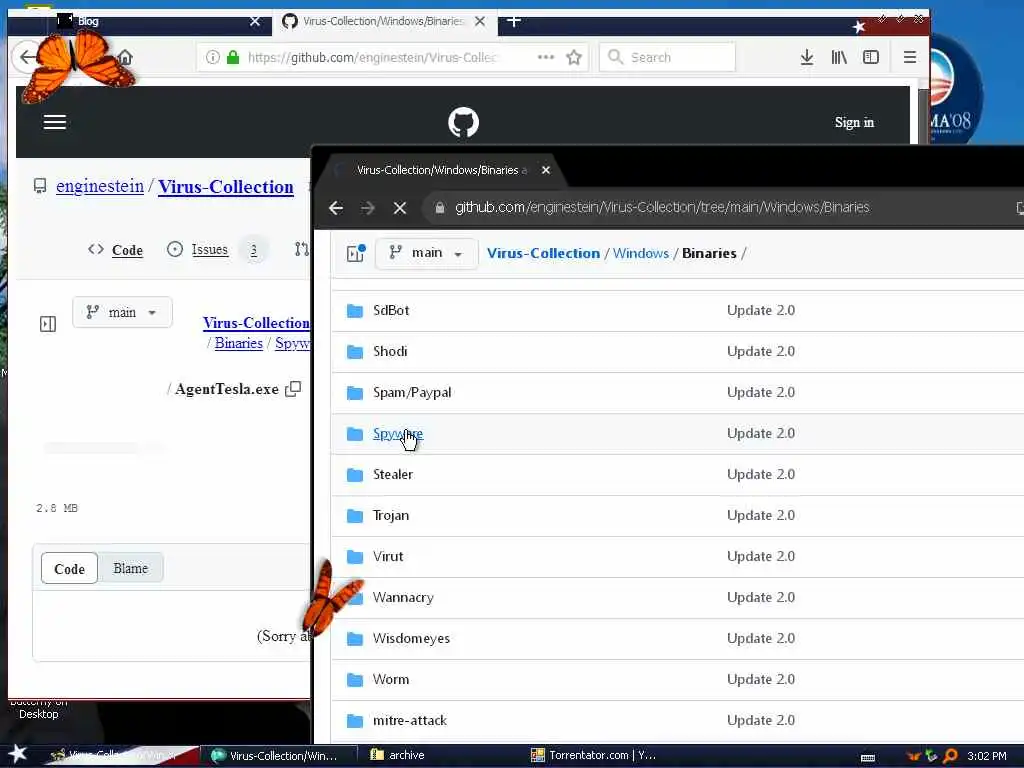
Task: Click mitre-attack folder icon
Action: pyautogui.click(x=355, y=721)
